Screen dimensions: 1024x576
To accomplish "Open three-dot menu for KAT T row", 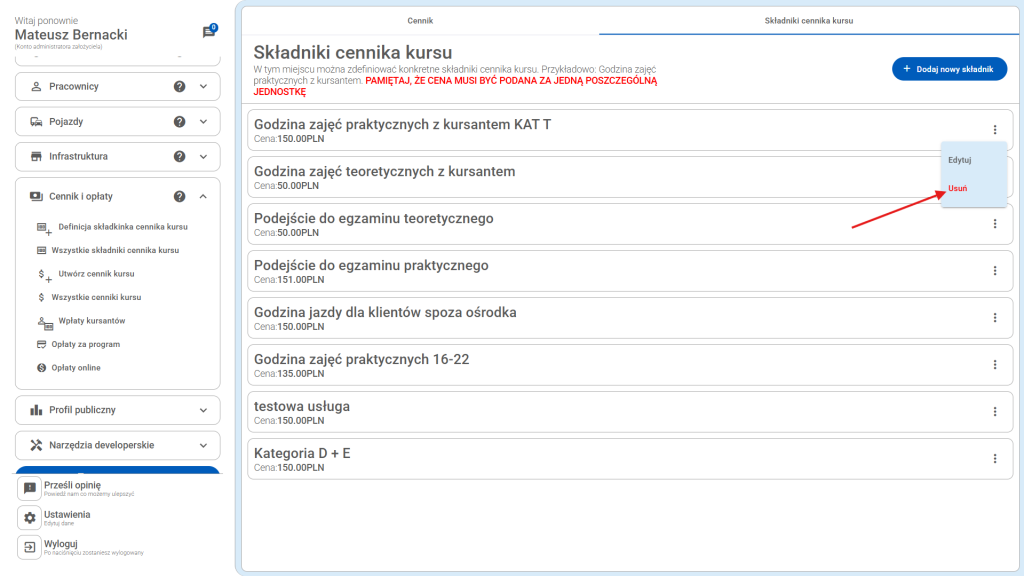I will [x=994, y=129].
